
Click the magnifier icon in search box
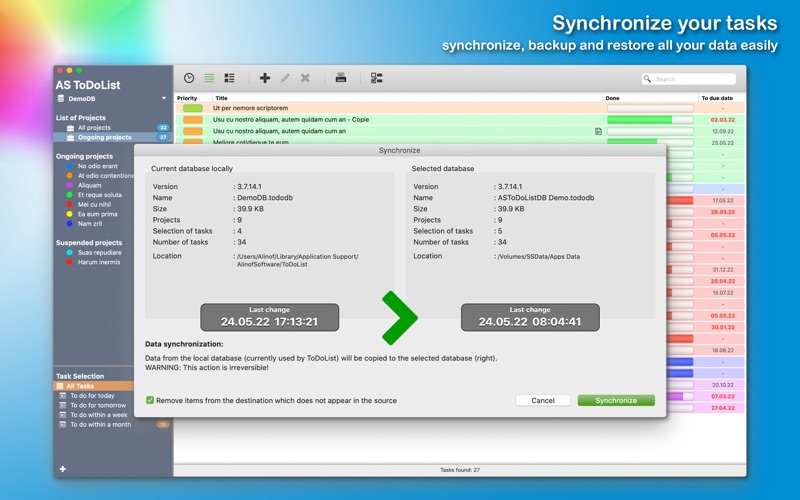click(647, 79)
